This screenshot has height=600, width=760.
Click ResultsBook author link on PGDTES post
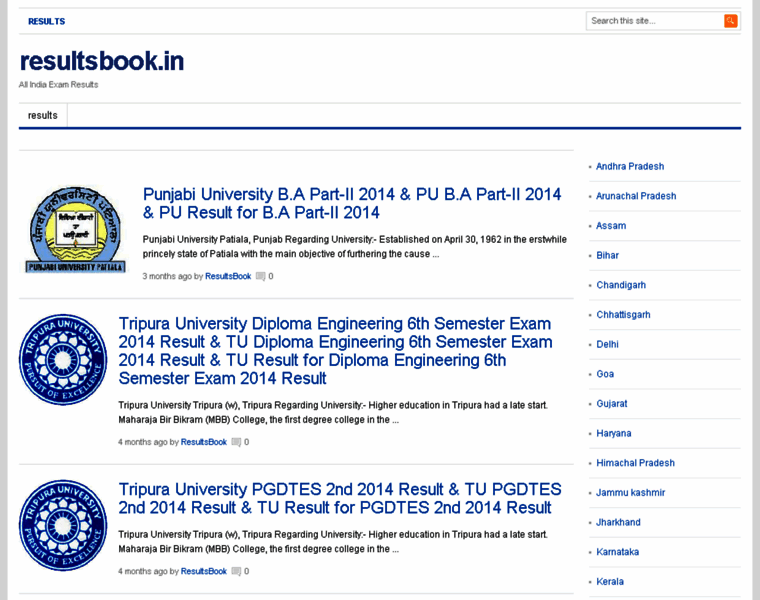point(204,571)
